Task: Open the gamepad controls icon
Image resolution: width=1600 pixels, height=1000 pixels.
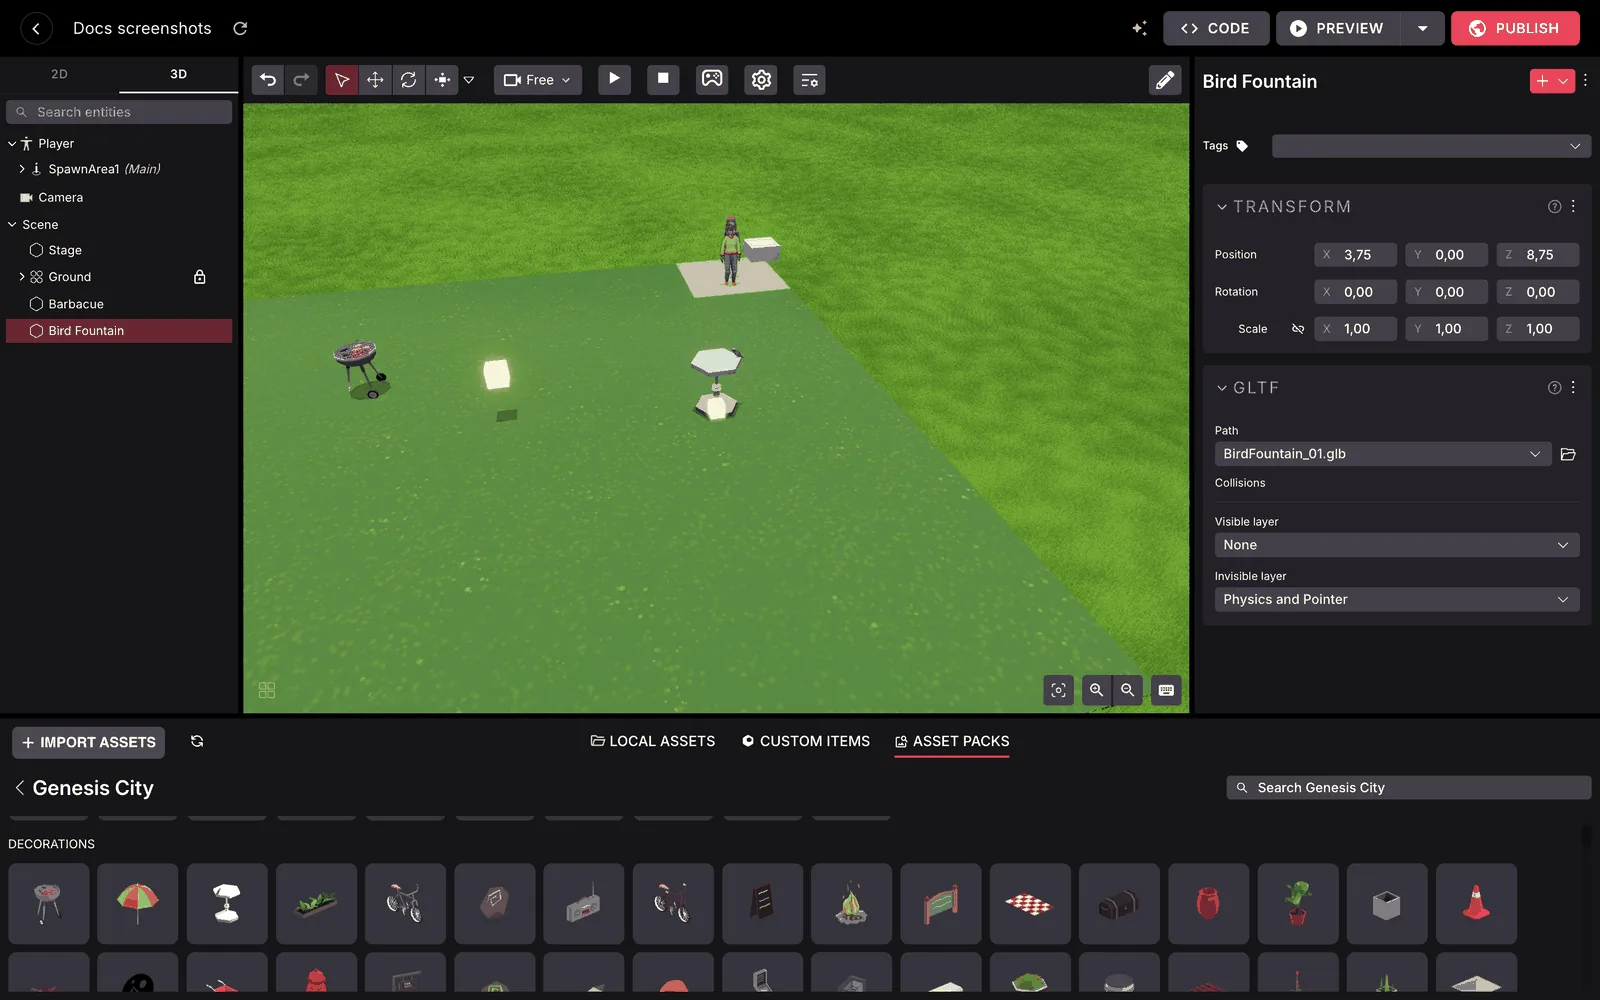Action: click(x=712, y=79)
